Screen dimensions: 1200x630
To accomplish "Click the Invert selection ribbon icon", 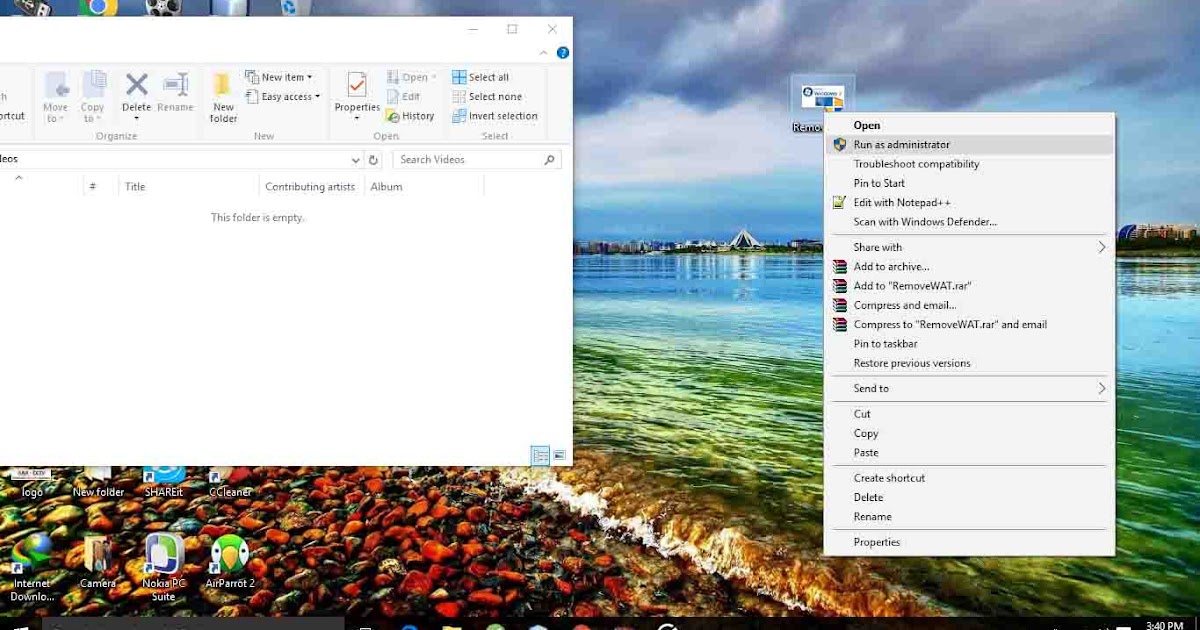I will click(495, 115).
